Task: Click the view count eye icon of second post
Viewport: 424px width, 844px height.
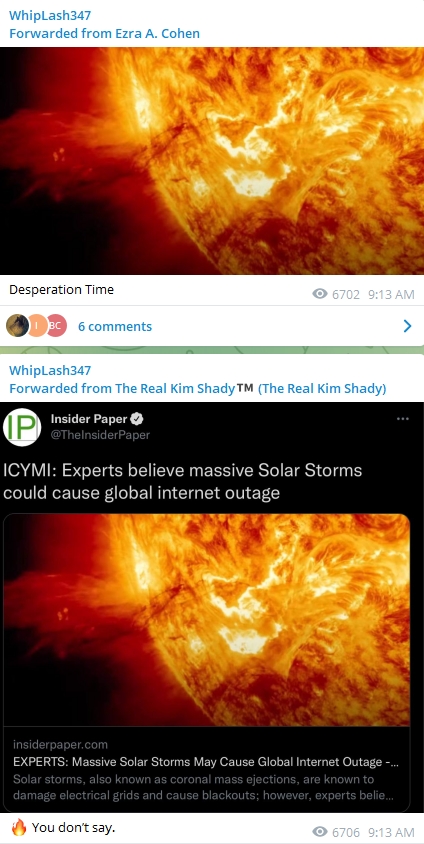Action: [x=320, y=832]
